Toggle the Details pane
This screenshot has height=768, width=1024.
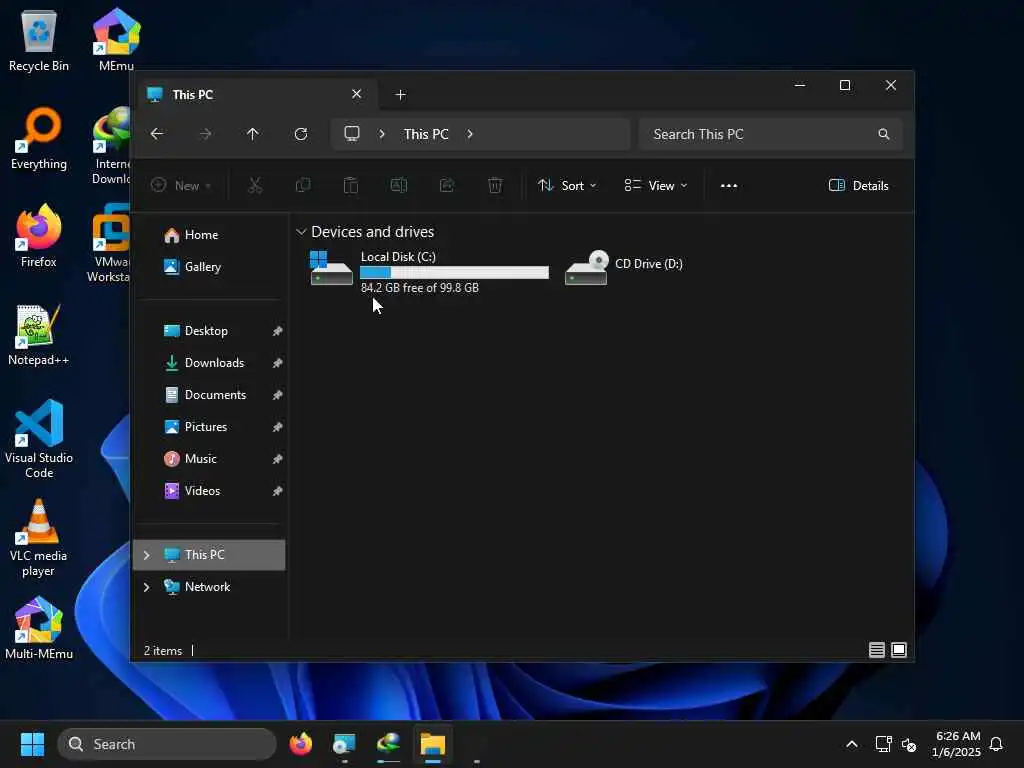(x=858, y=185)
